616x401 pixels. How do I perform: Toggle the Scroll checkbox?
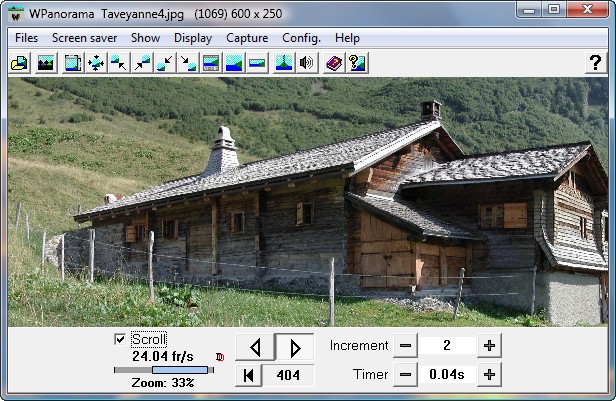coord(120,339)
